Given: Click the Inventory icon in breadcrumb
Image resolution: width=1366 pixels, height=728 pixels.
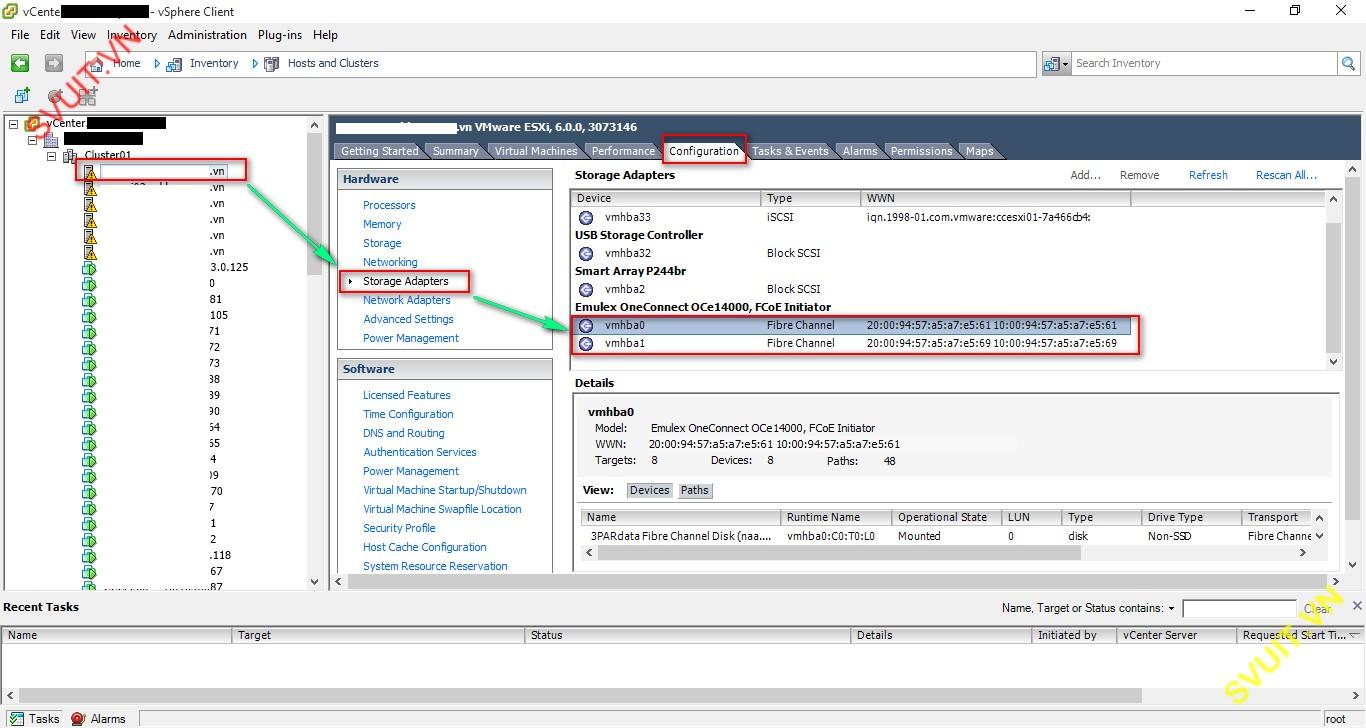Looking at the screenshot, I should 174,63.
